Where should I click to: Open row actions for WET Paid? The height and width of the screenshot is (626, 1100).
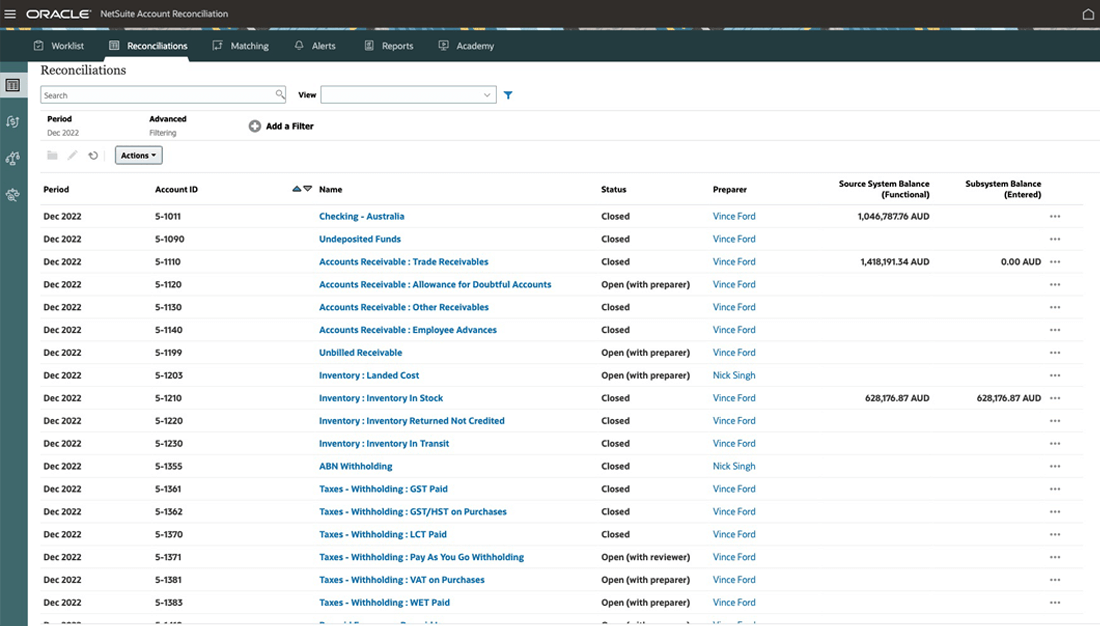1054,602
